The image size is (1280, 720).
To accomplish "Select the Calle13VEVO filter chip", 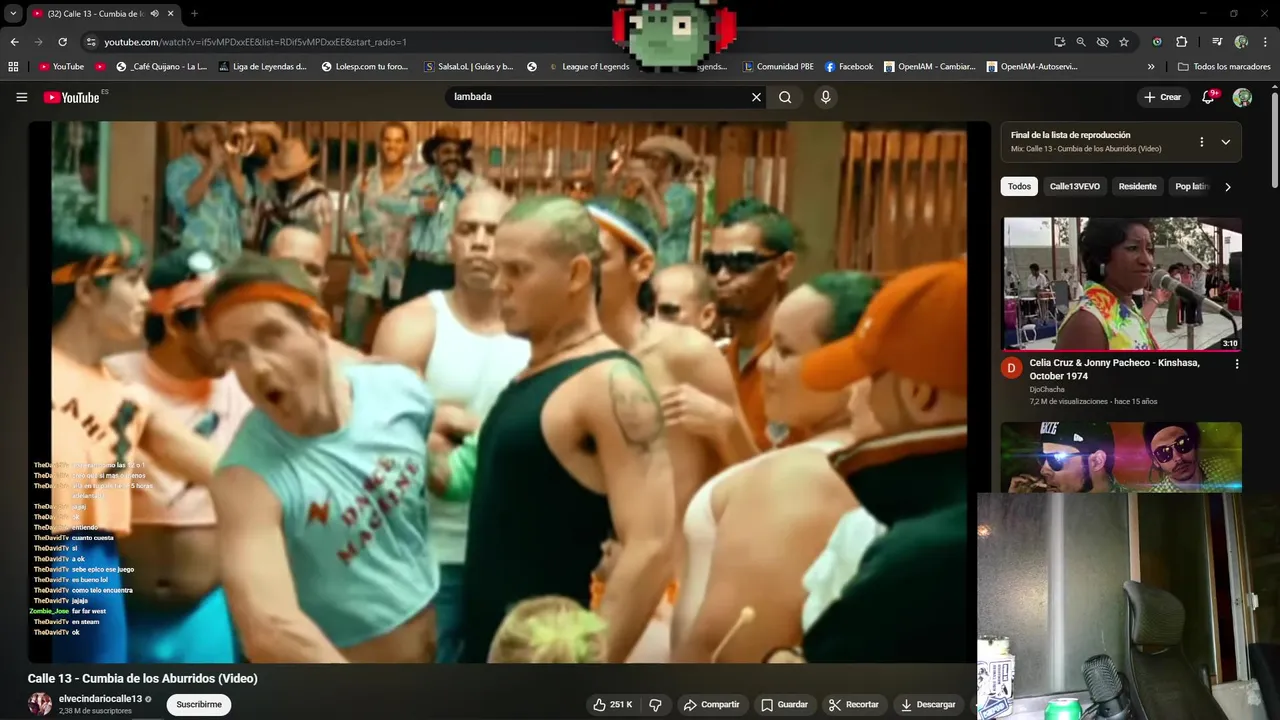I will coord(1075,186).
